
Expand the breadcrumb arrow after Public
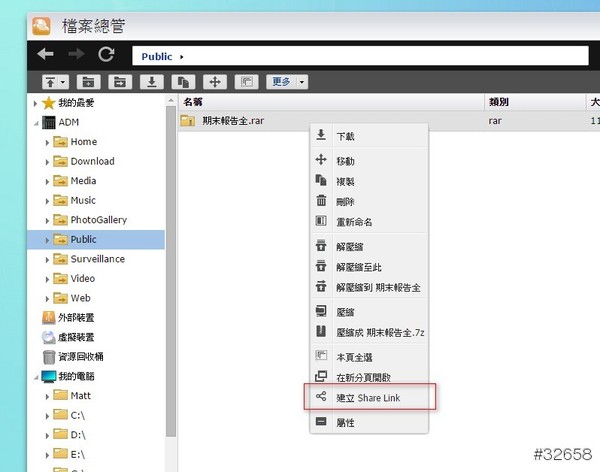pyautogui.click(x=182, y=57)
